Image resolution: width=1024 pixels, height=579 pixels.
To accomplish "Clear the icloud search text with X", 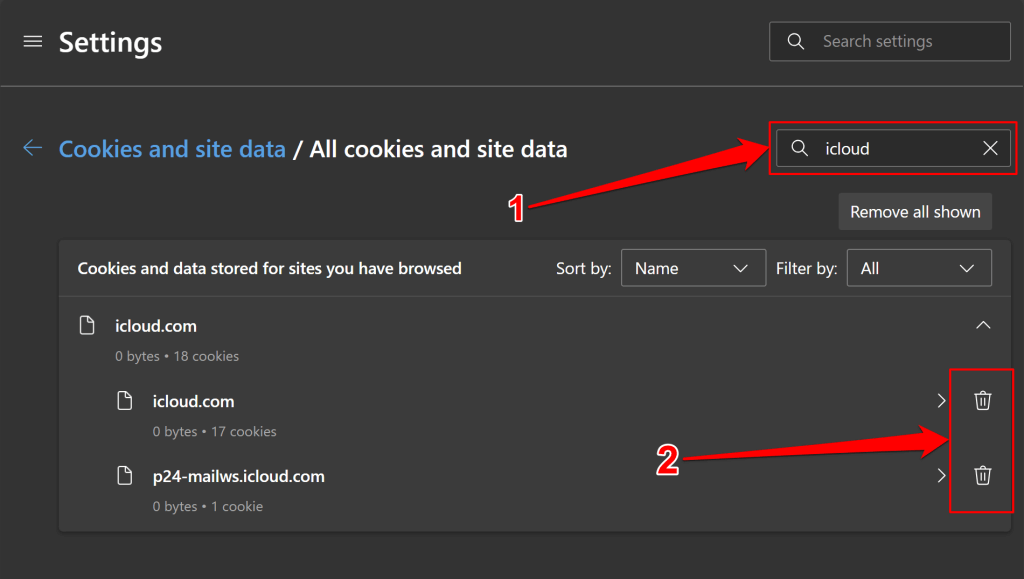I will (990, 148).
